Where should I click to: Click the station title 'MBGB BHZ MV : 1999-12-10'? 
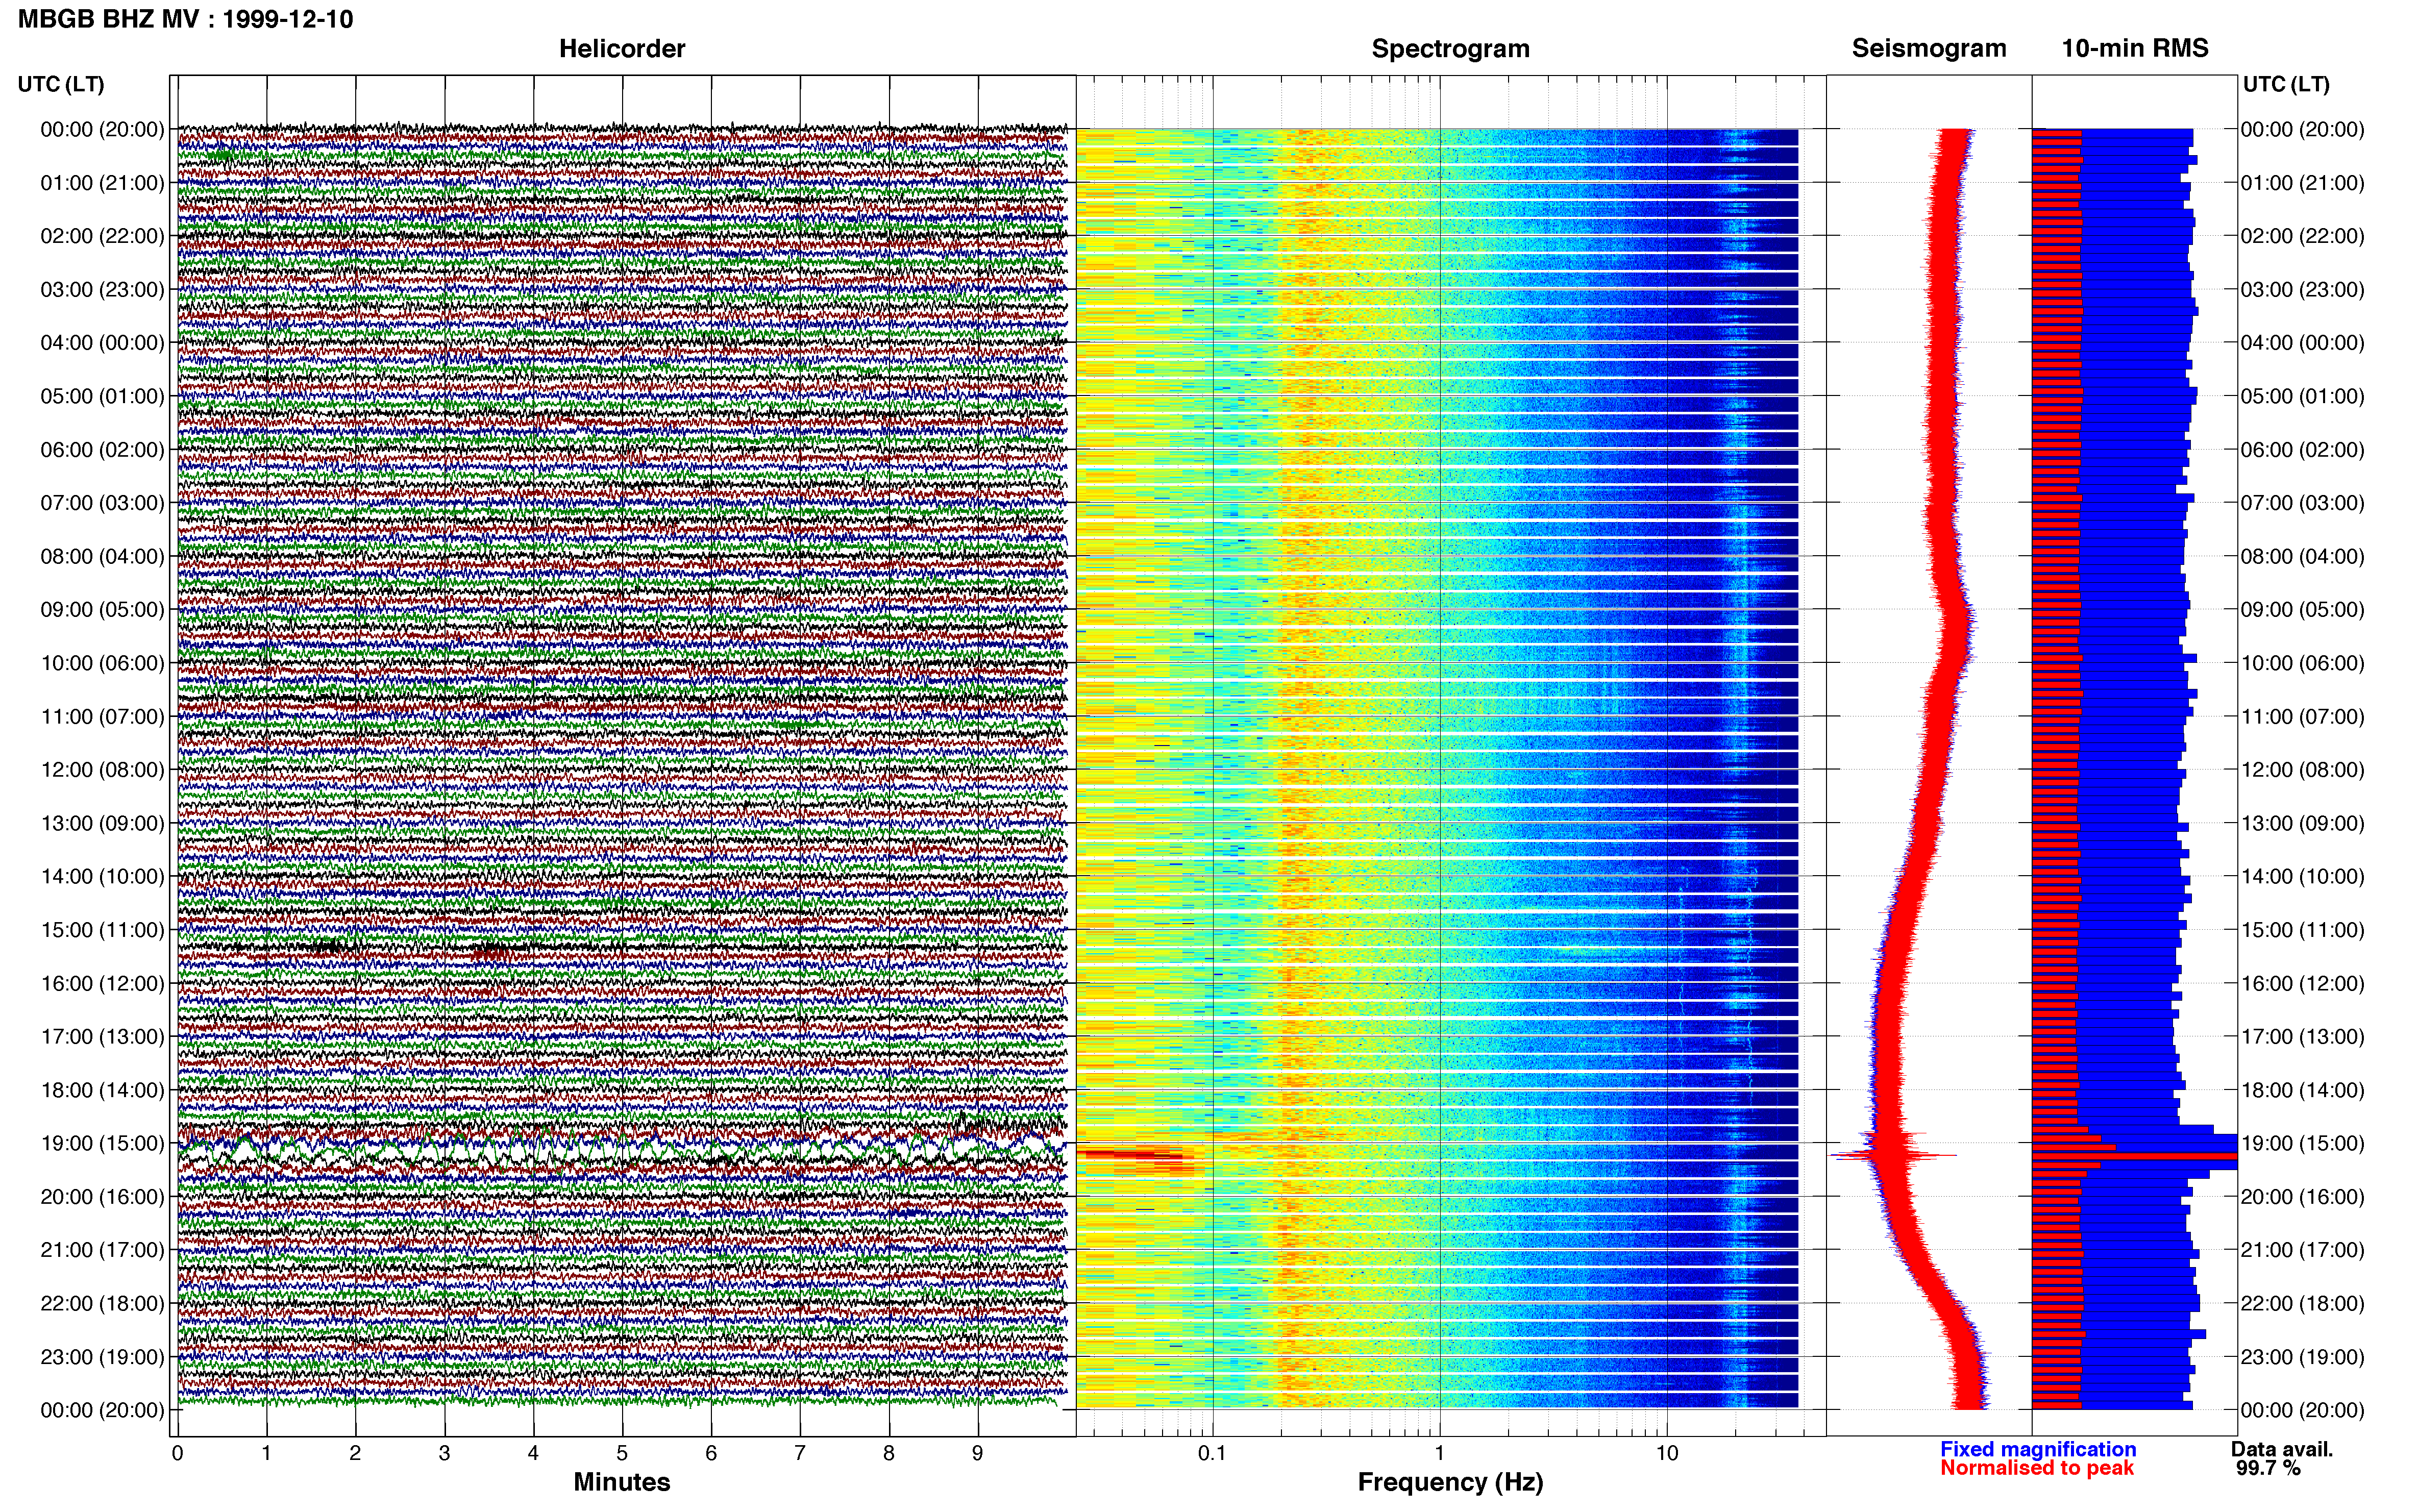point(185,19)
